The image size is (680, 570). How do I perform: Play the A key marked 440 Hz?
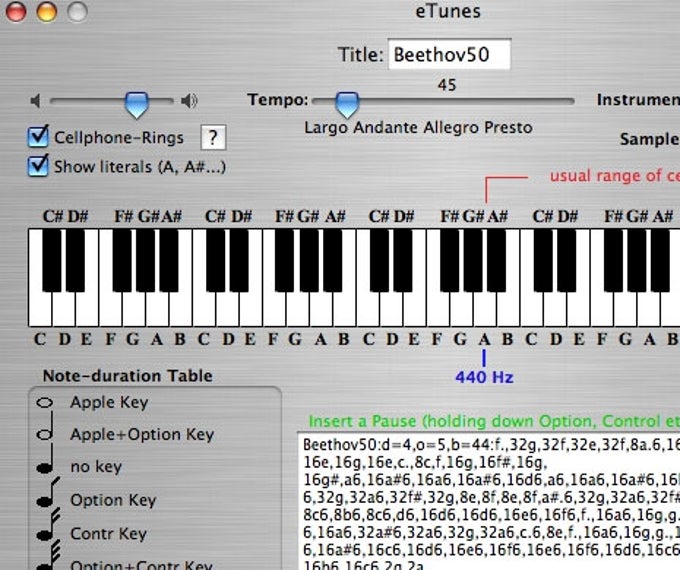pyautogui.click(x=484, y=310)
